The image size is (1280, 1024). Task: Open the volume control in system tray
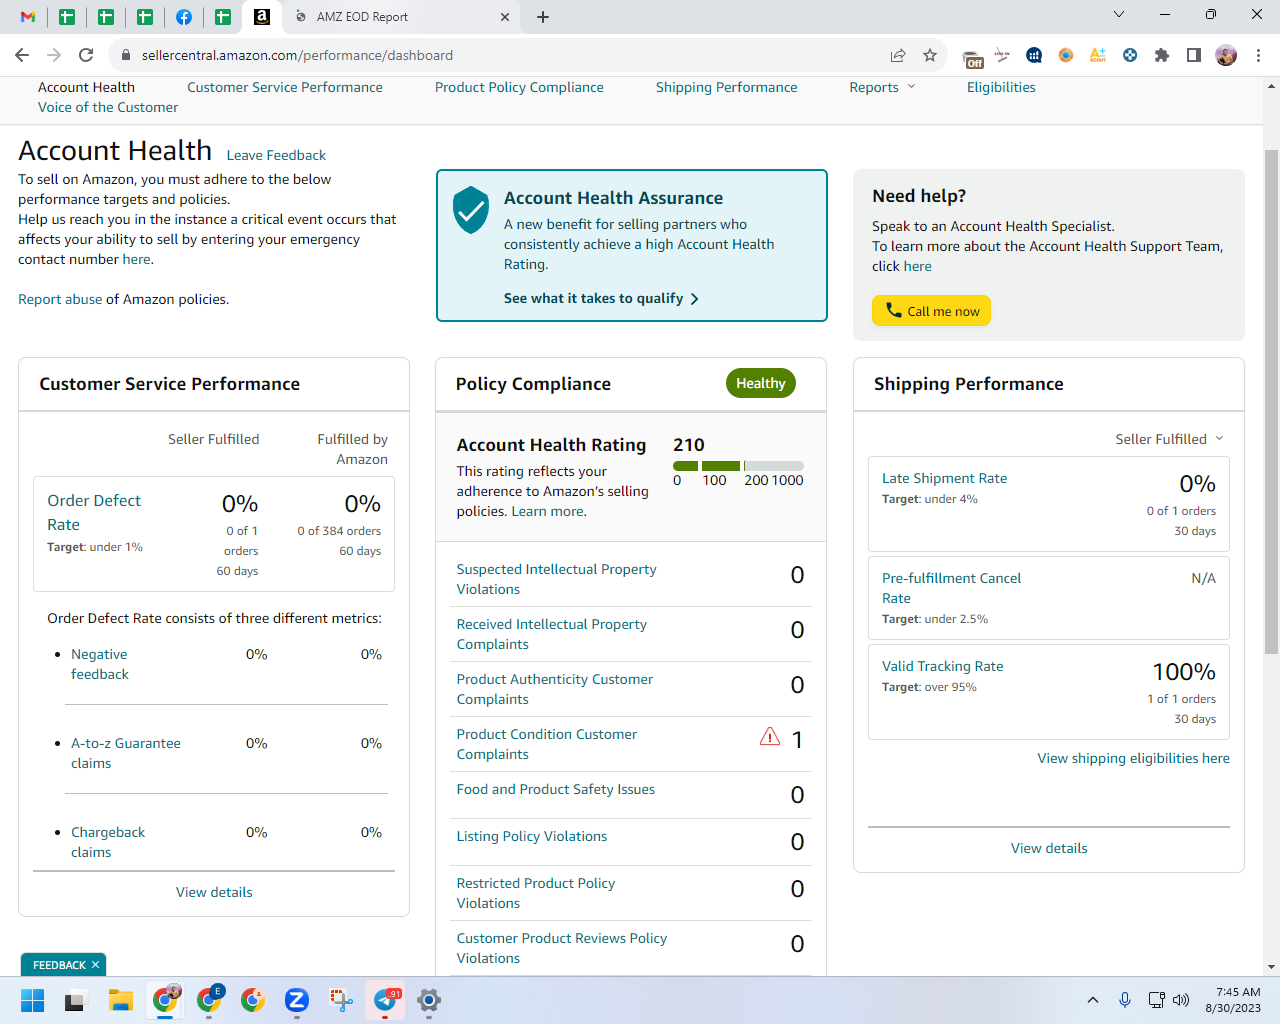pos(1181,1000)
